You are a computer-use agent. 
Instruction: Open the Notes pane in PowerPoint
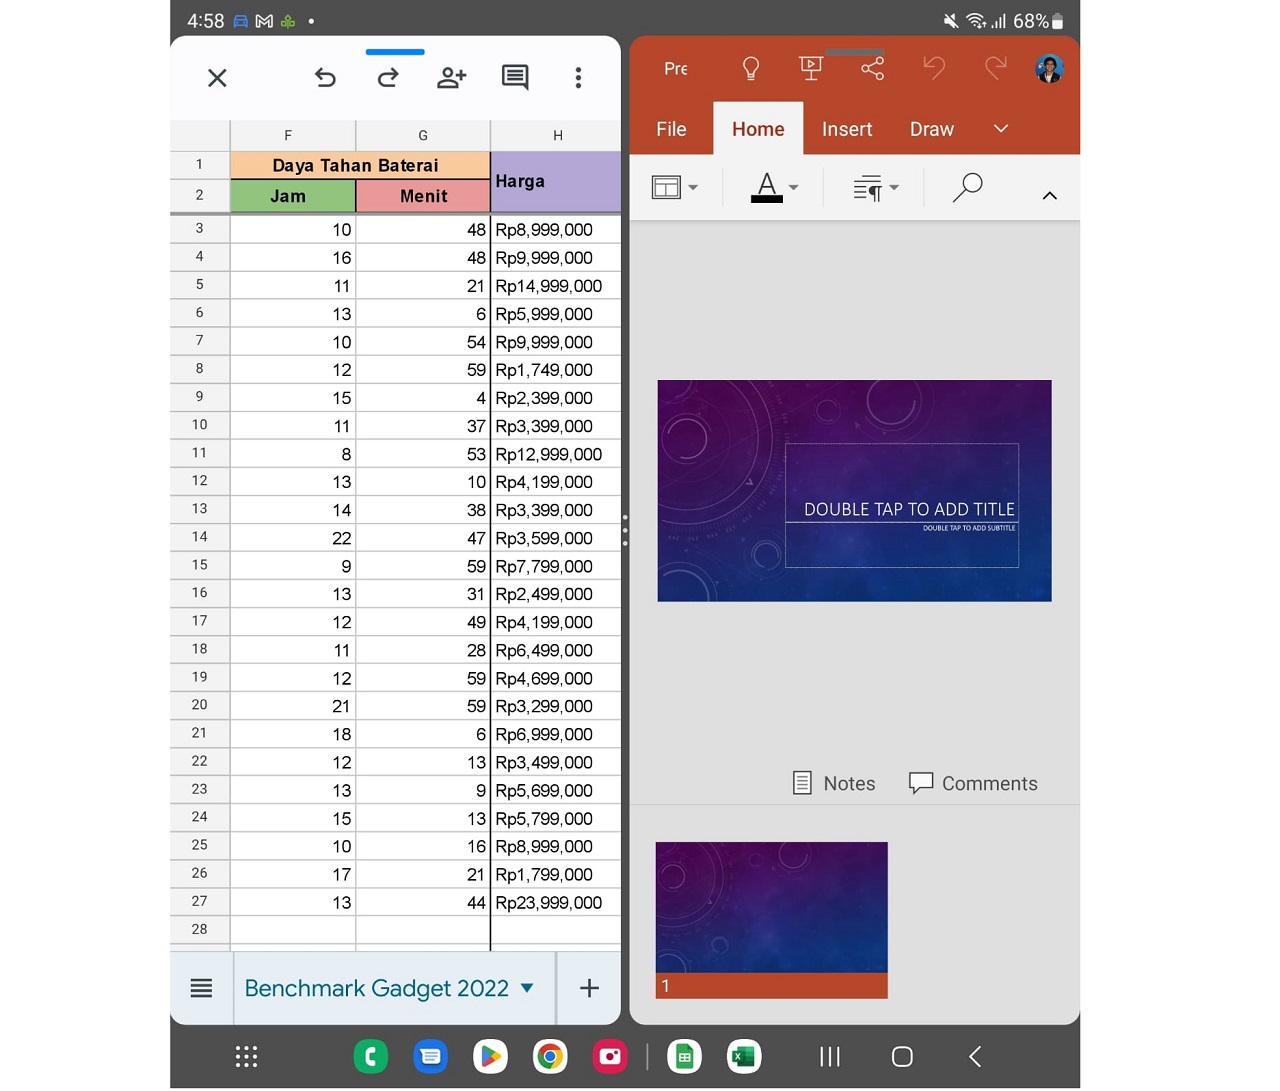click(833, 783)
